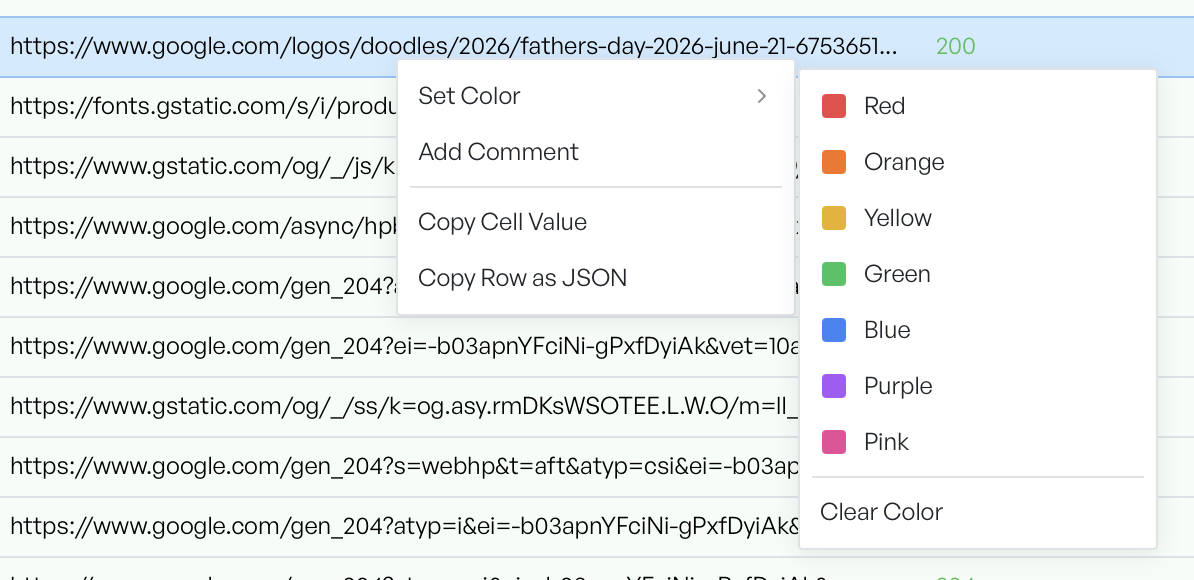Select the fathers-day-2026 doodle URL row
The image size is (1194, 580).
click(597, 47)
